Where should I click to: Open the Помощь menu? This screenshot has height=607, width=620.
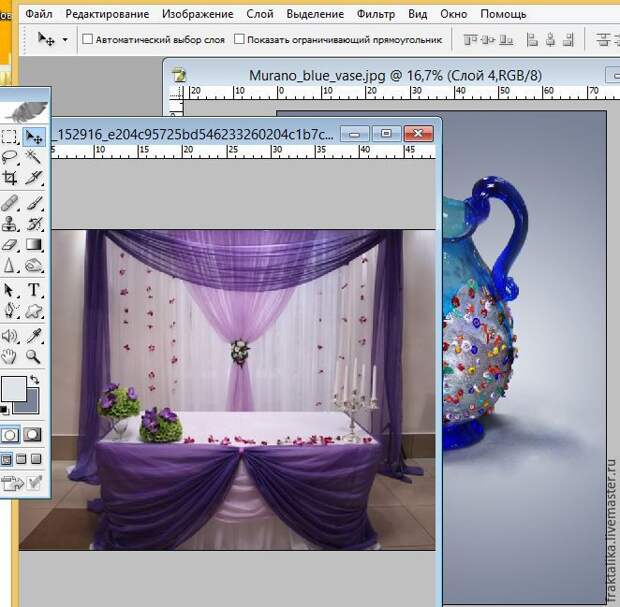click(x=503, y=14)
